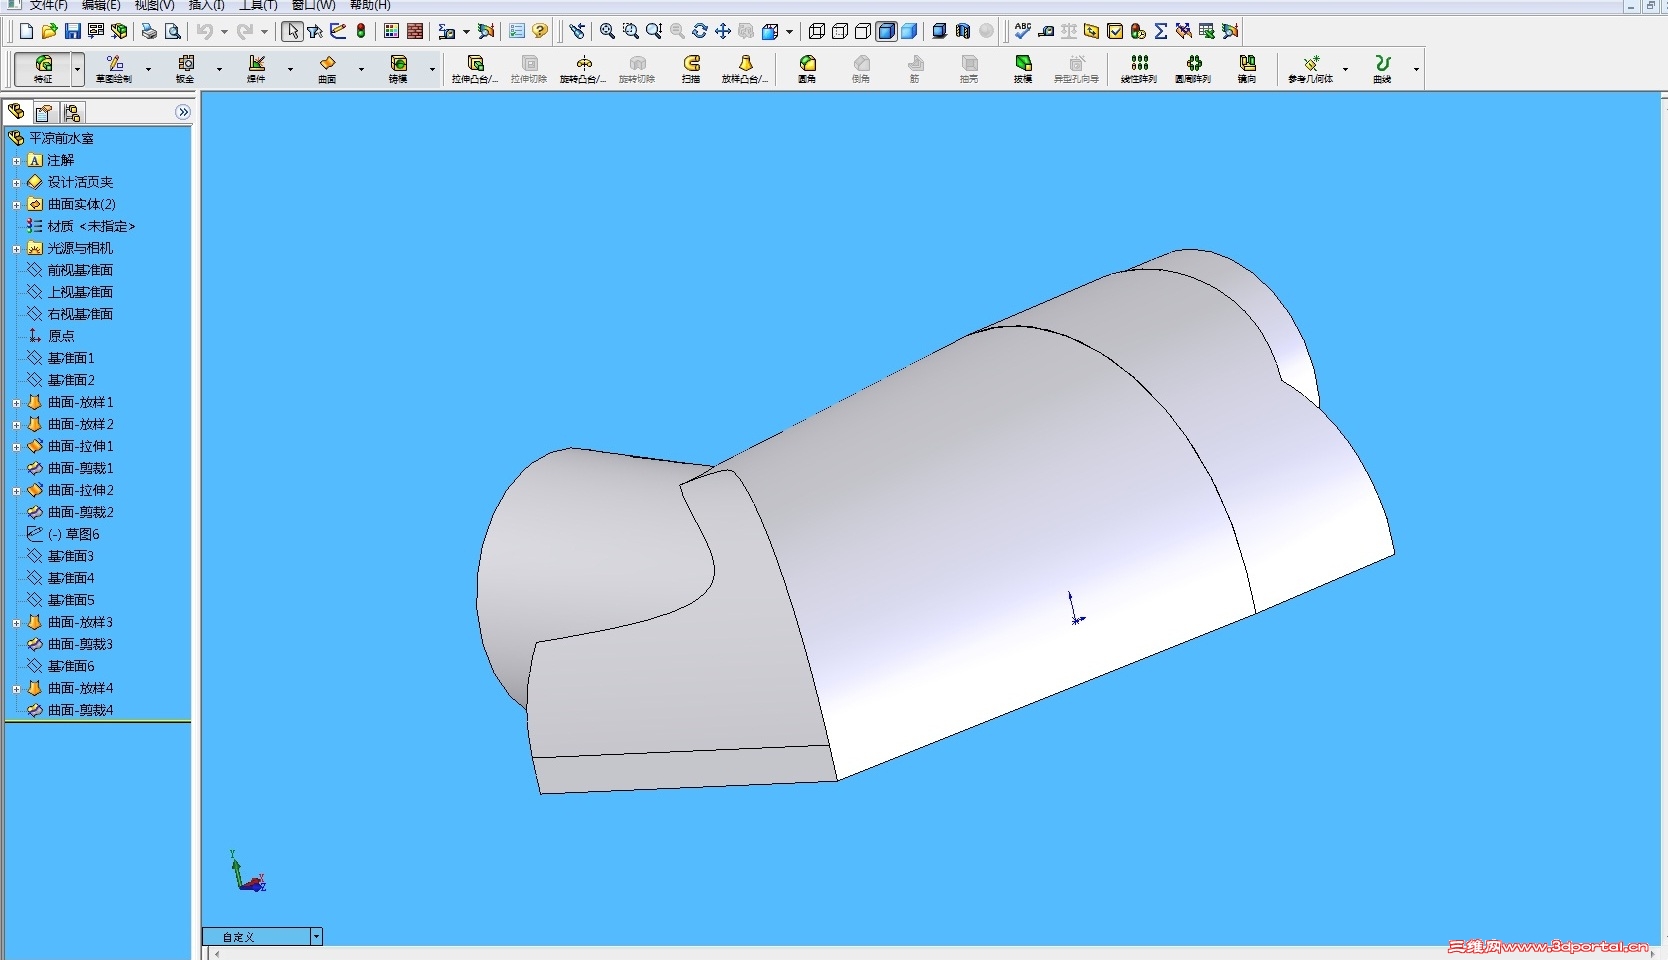Choose the Rotate View icon
Screen dimensions: 1668x960
click(x=700, y=32)
